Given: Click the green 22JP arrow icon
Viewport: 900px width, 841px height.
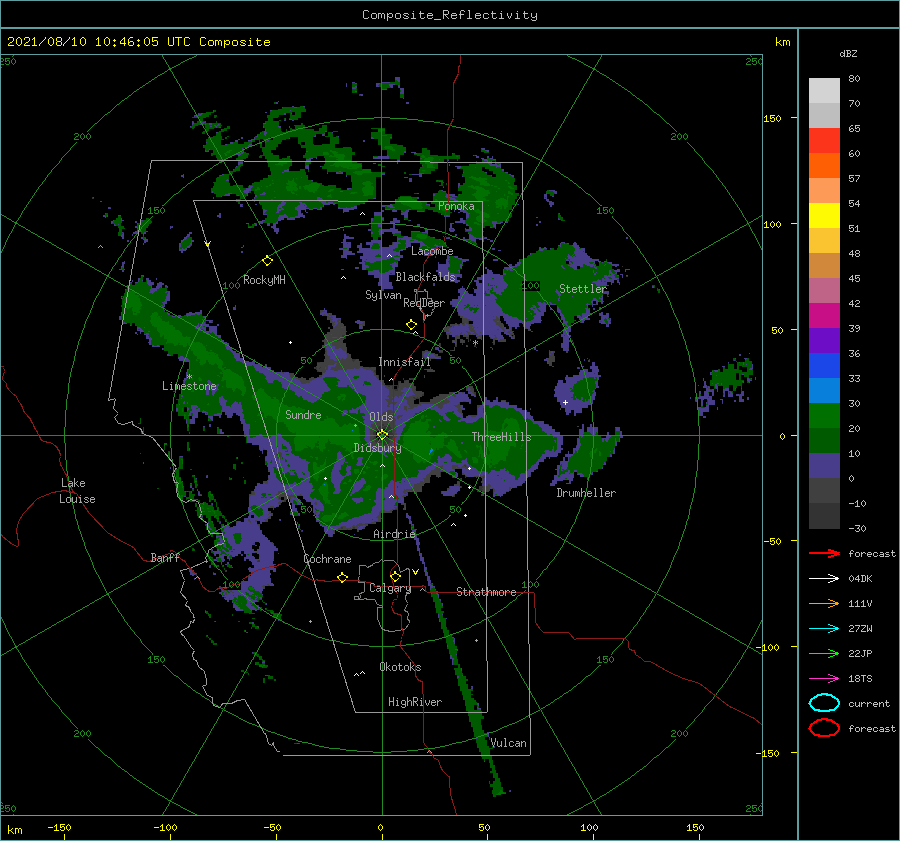Looking at the screenshot, I should coord(824,653).
